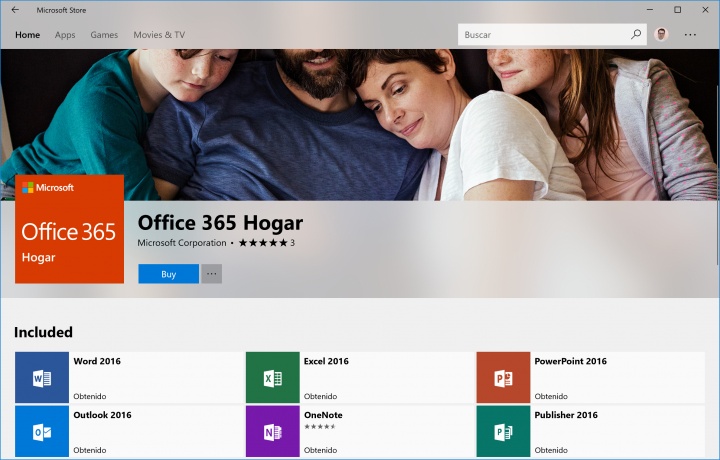This screenshot has height=460, width=720.
Task: Click the Office 365 Hogar logo tile
Action: pos(69,229)
